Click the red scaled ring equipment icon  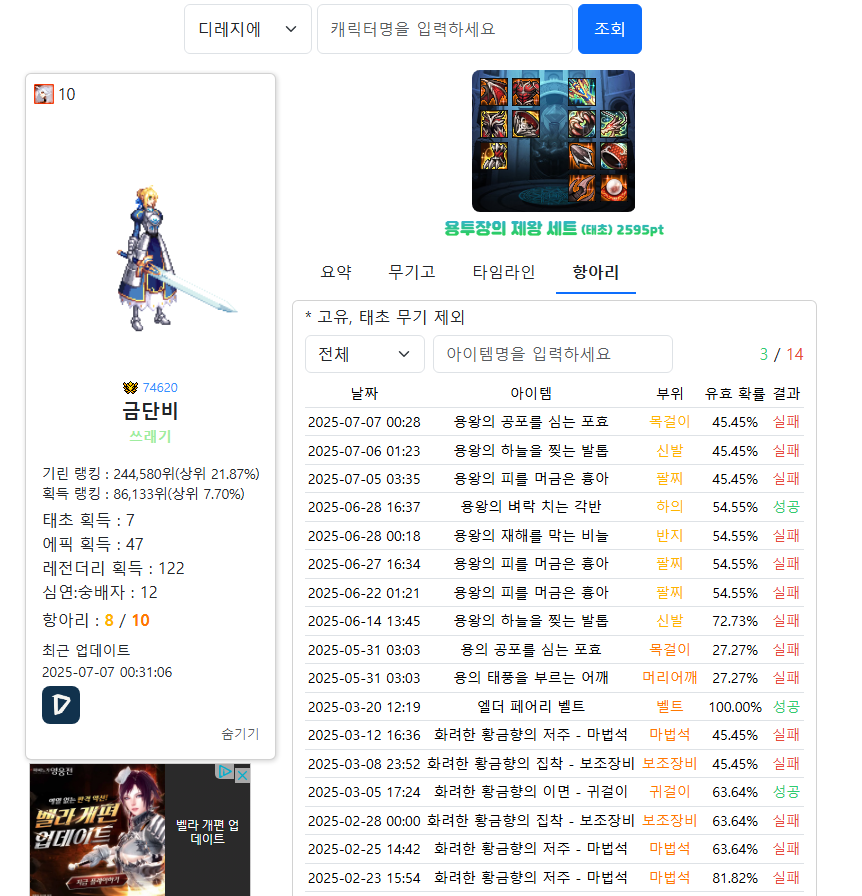614,156
